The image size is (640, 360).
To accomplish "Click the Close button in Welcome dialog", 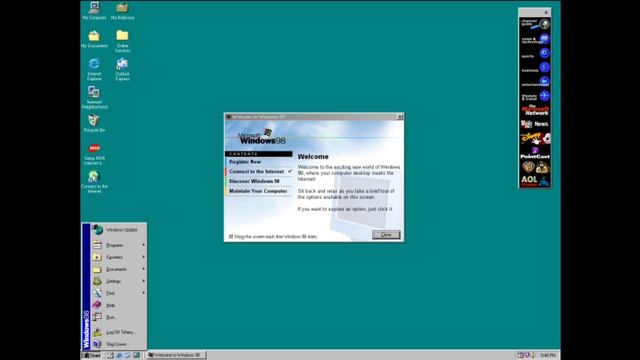I will tap(386, 235).
